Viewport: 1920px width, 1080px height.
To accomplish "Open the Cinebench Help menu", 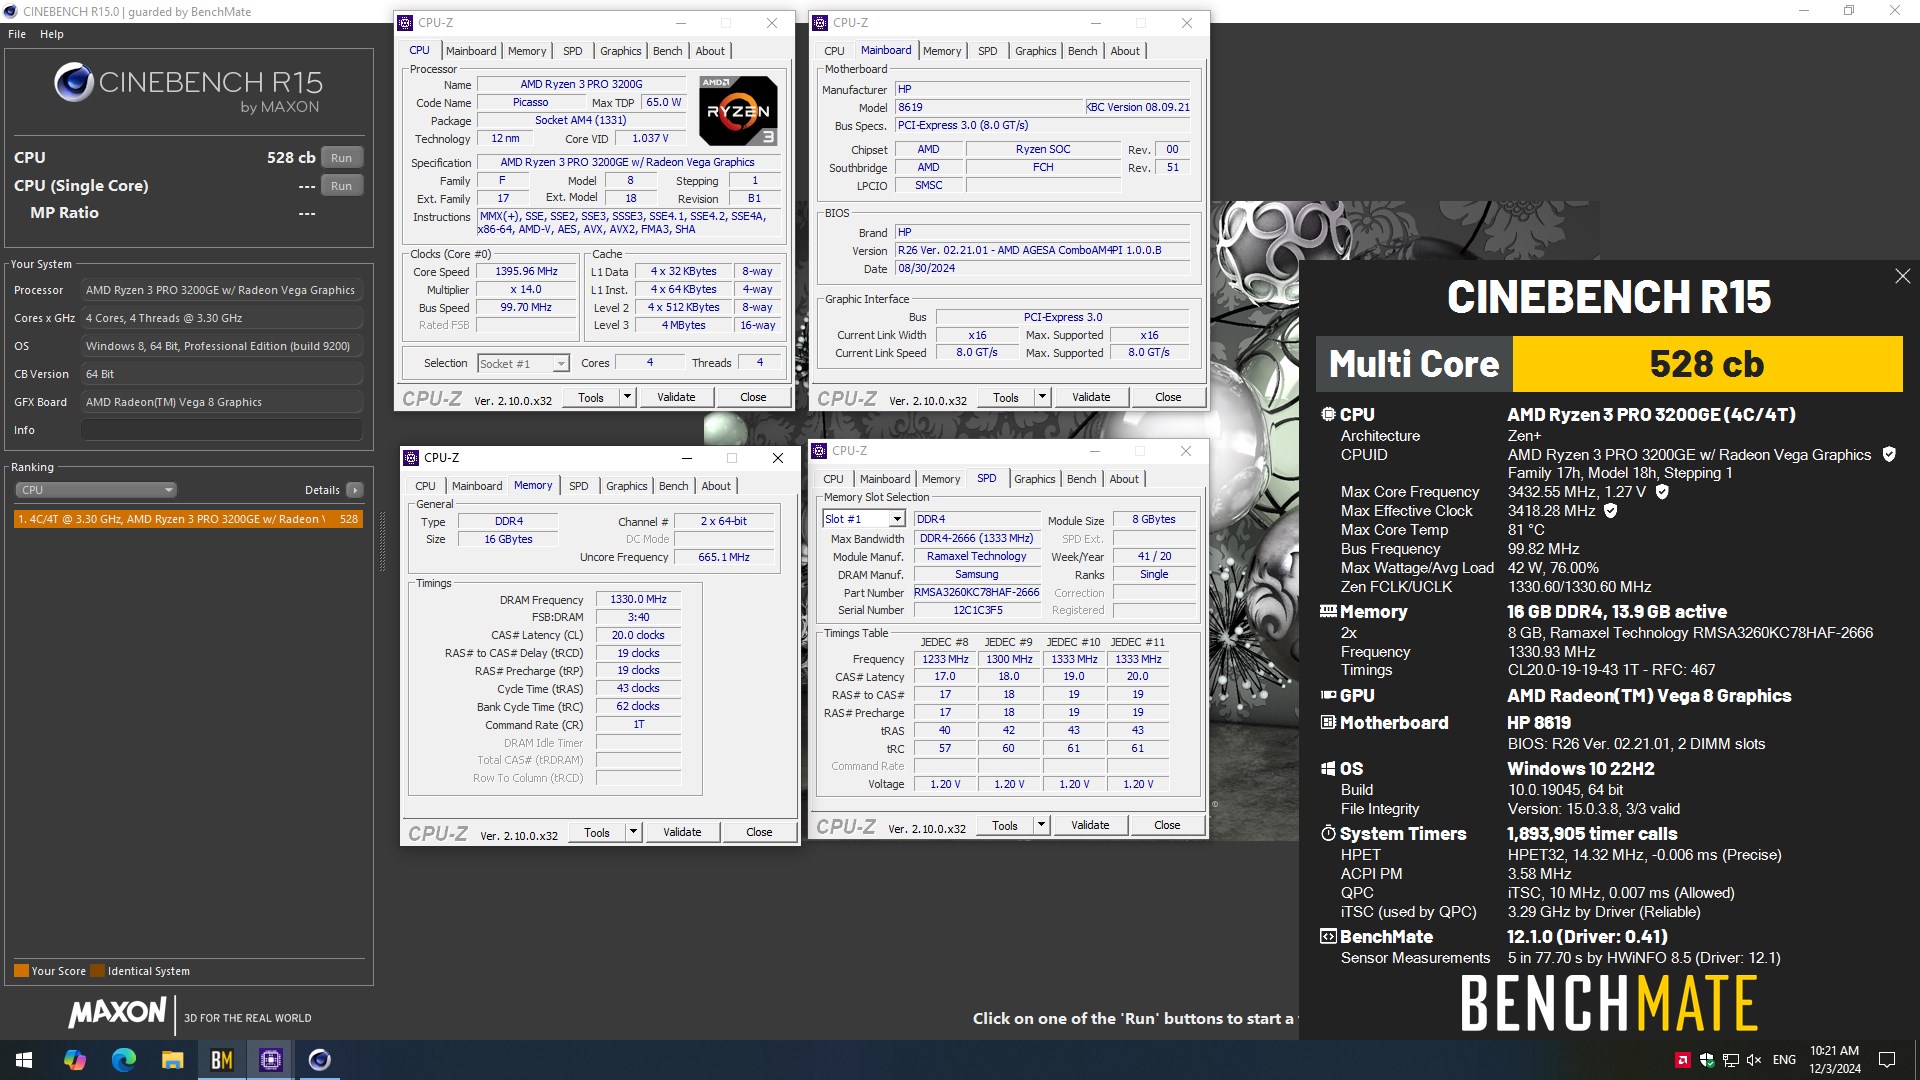I will pos(52,34).
